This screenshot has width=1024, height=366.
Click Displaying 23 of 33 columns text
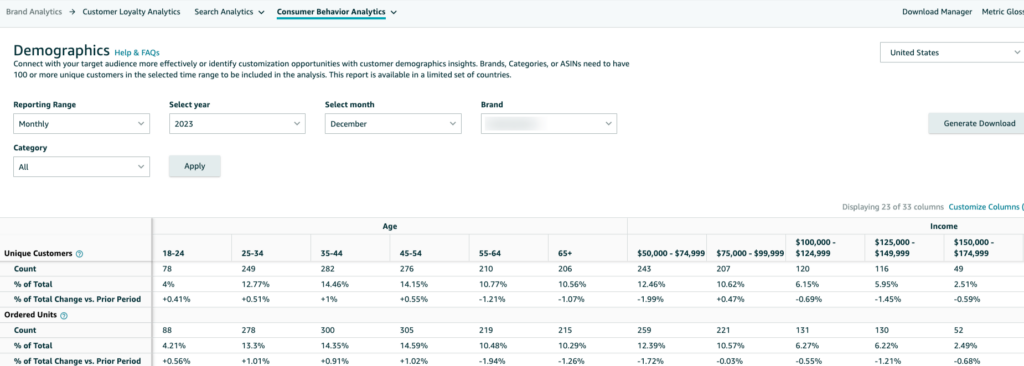[x=893, y=207]
